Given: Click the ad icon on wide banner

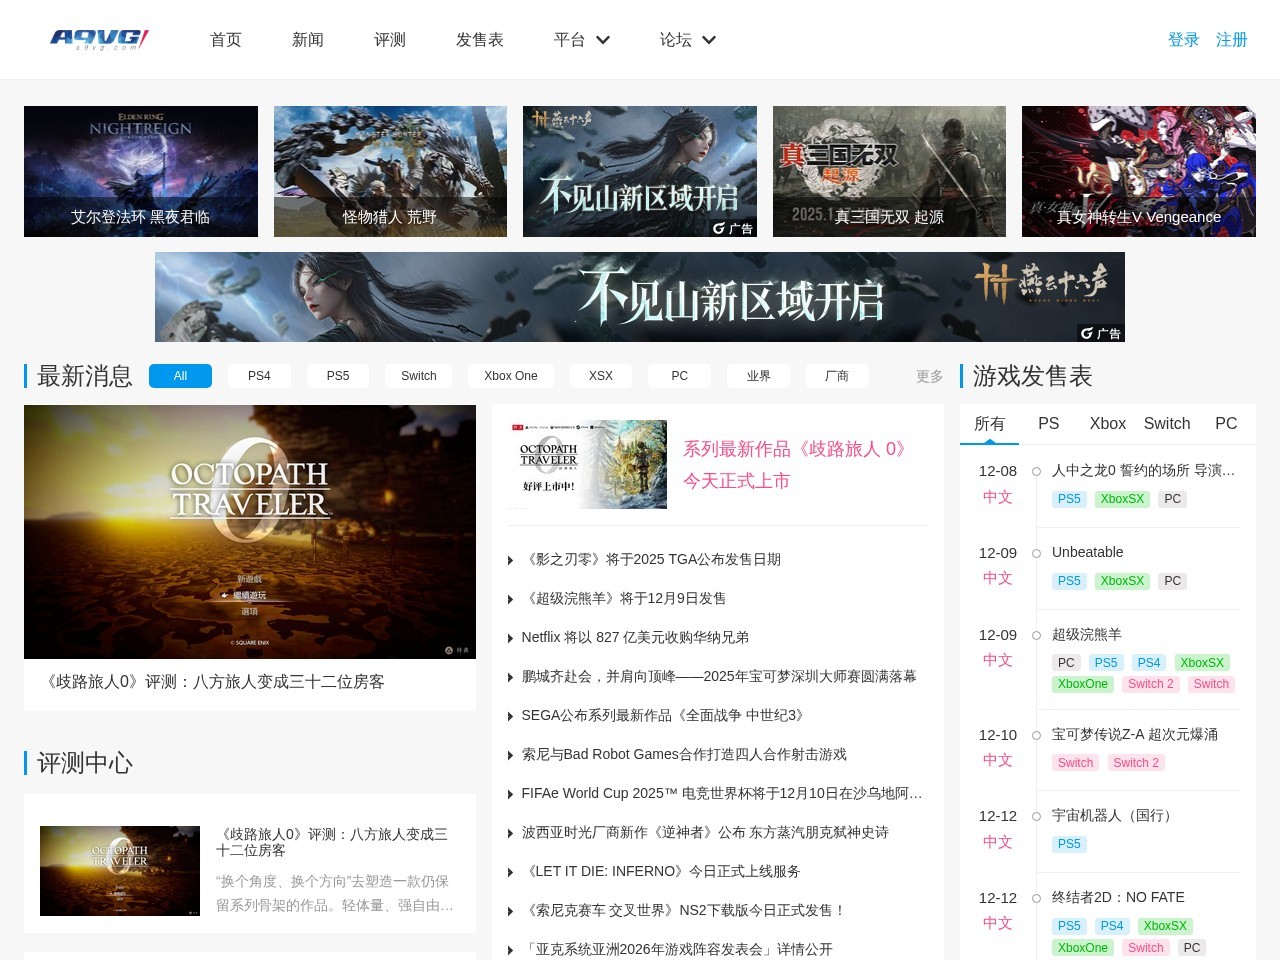Looking at the screenshot, I should [x=1100, y=333].
